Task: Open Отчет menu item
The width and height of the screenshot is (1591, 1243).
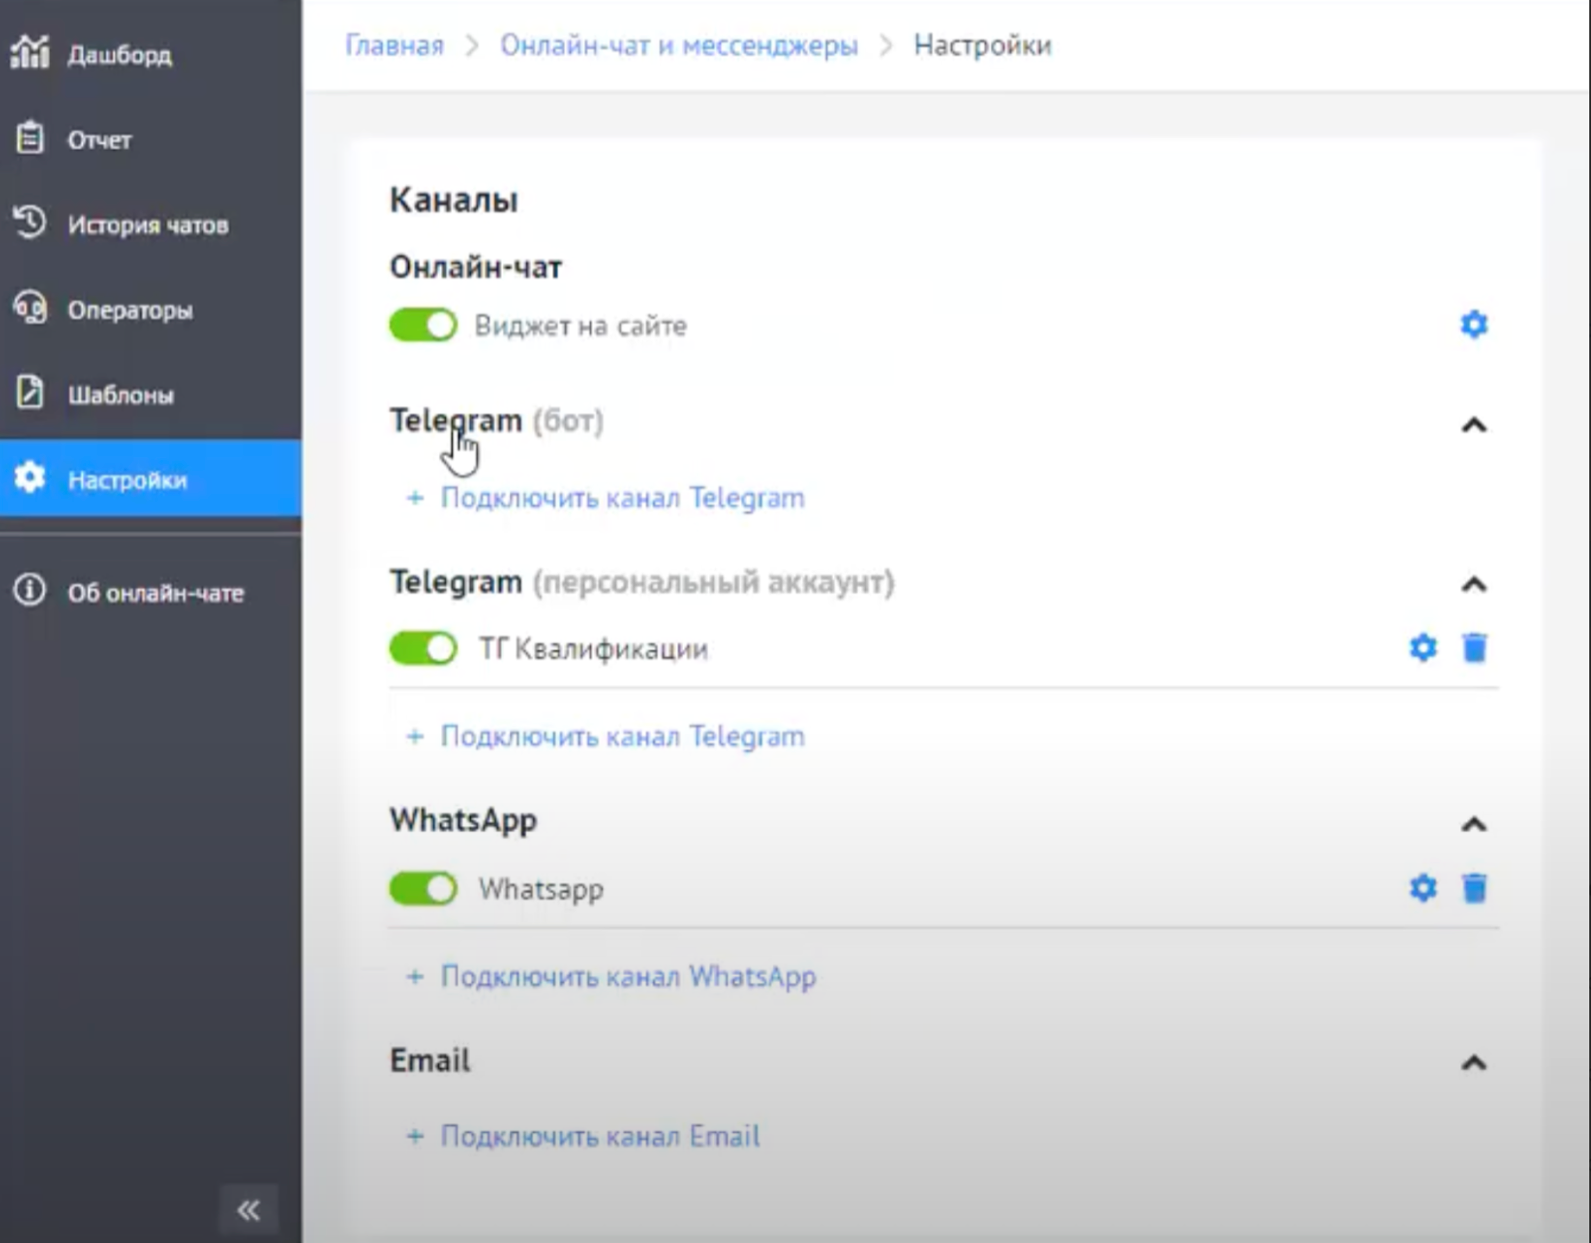Action: pyautogui.click(x=150, y=139)
